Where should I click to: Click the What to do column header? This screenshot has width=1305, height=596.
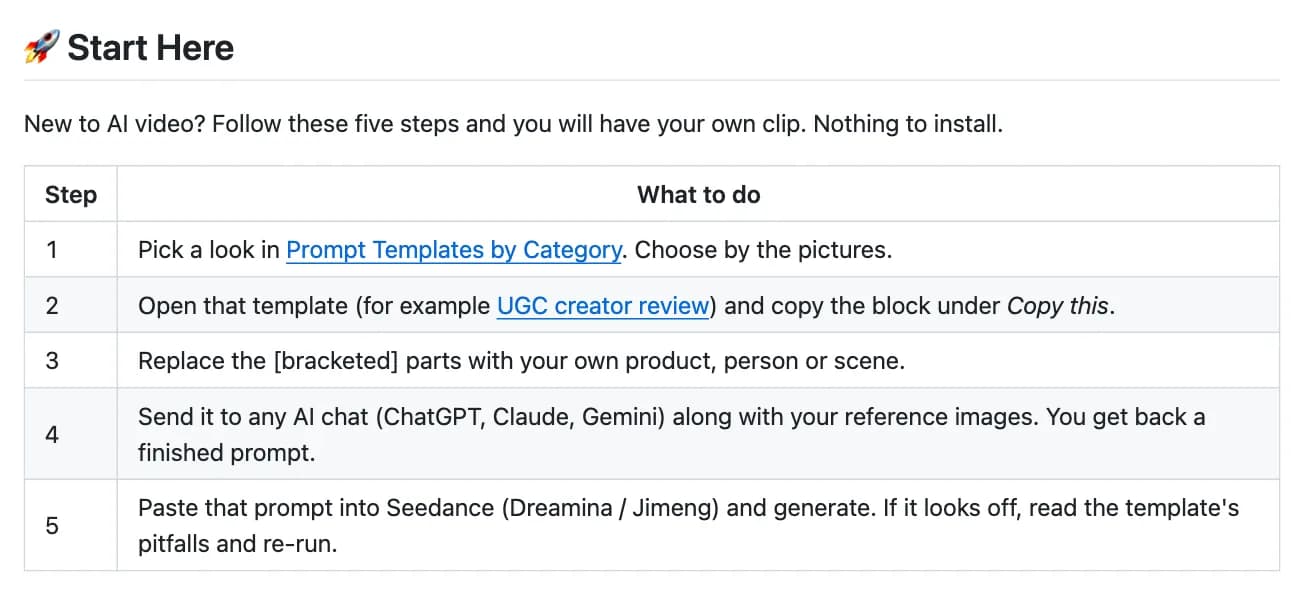[x=698, y=194]
